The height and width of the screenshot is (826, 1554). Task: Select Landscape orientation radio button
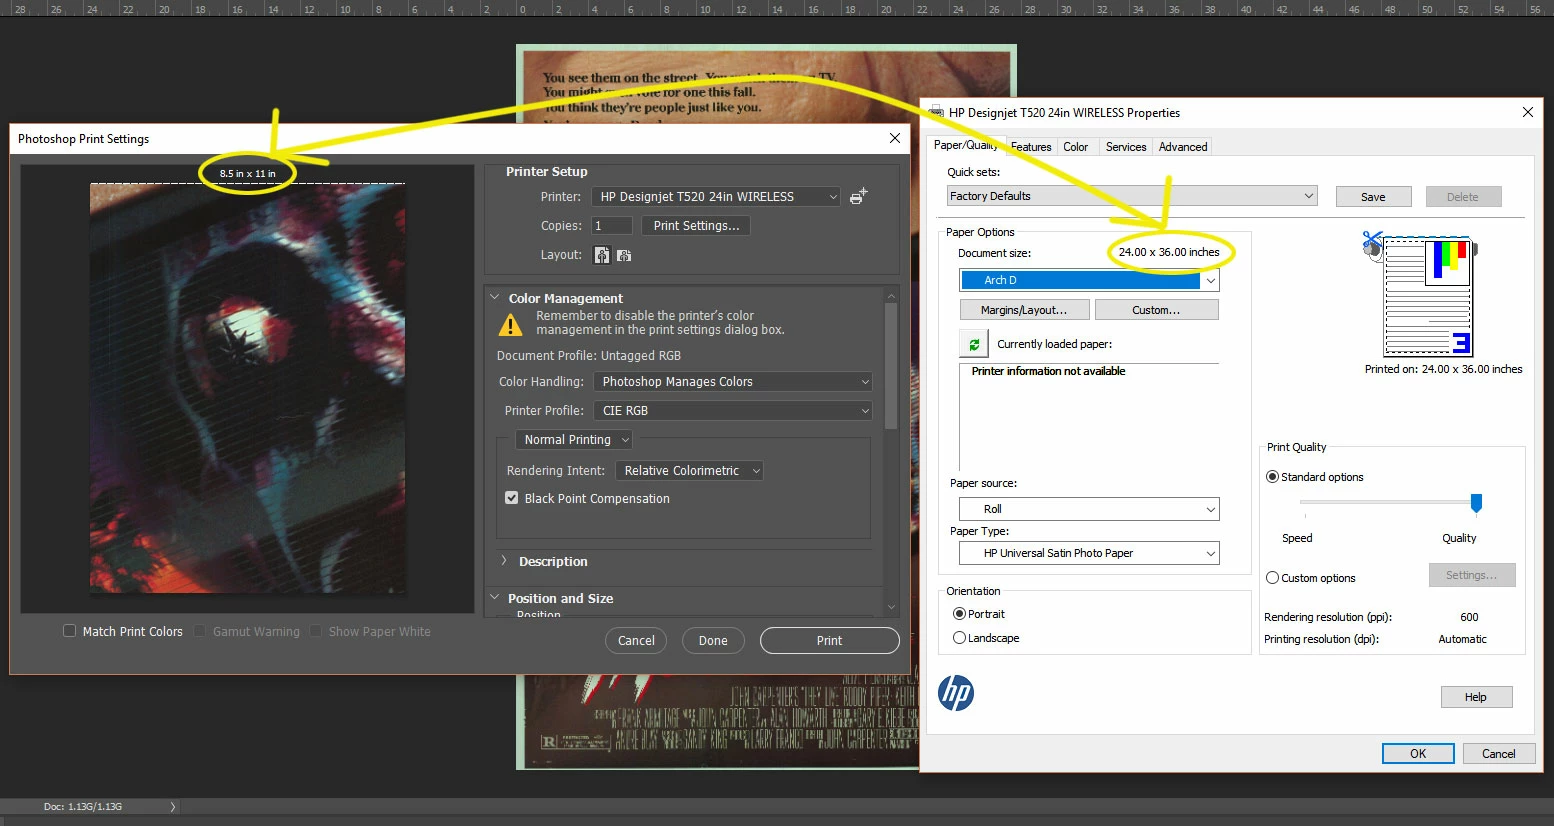click(x=959, y=638)
